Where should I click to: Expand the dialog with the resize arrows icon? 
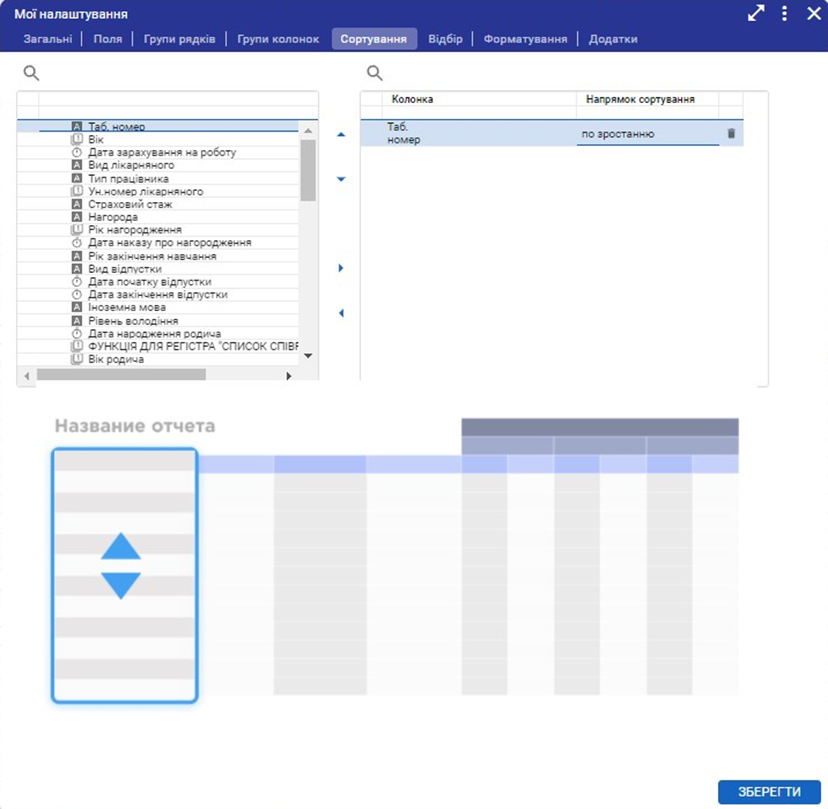(x=756, y=14)
